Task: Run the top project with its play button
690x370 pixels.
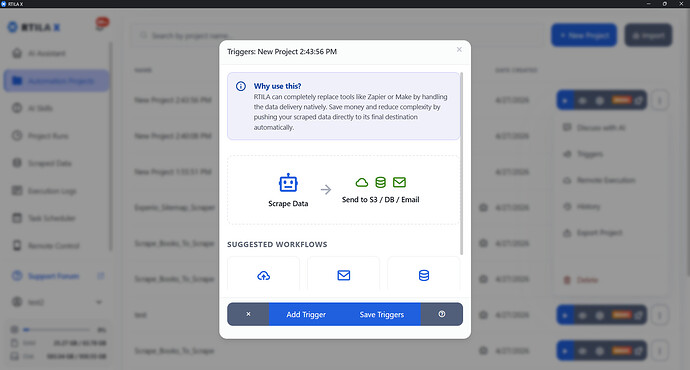Action: (565, 100)
